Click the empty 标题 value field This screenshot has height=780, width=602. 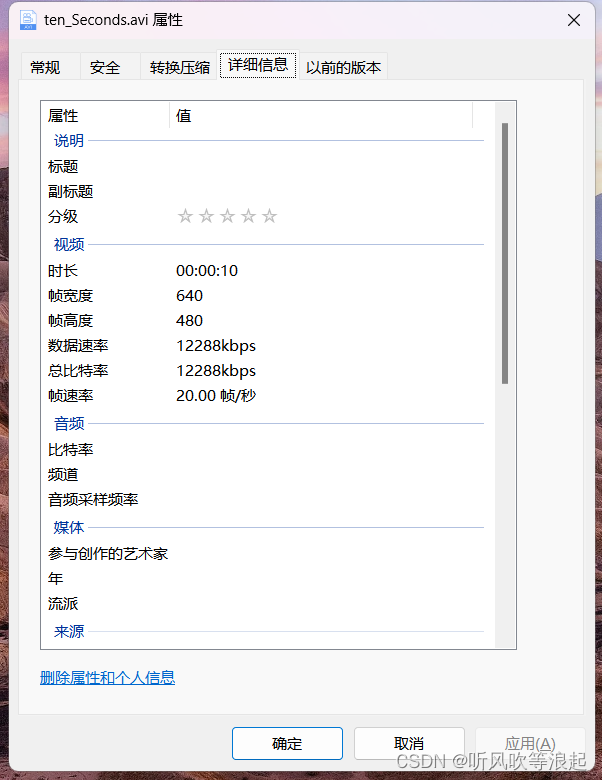click(328, 166)
